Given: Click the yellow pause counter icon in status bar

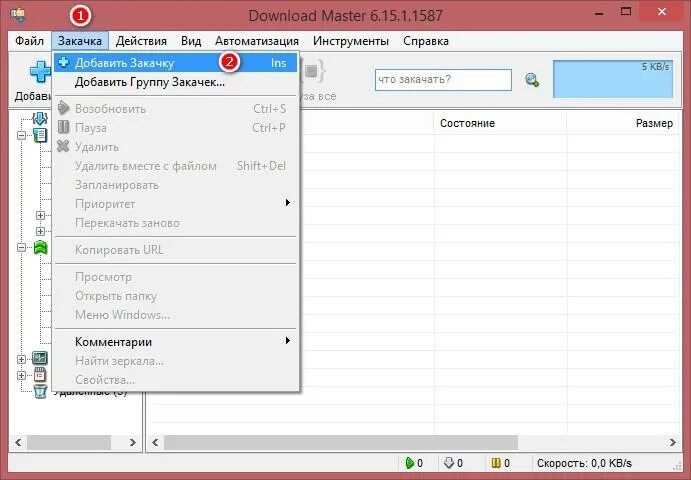Looking at the screenshot, I should [497, 463].
